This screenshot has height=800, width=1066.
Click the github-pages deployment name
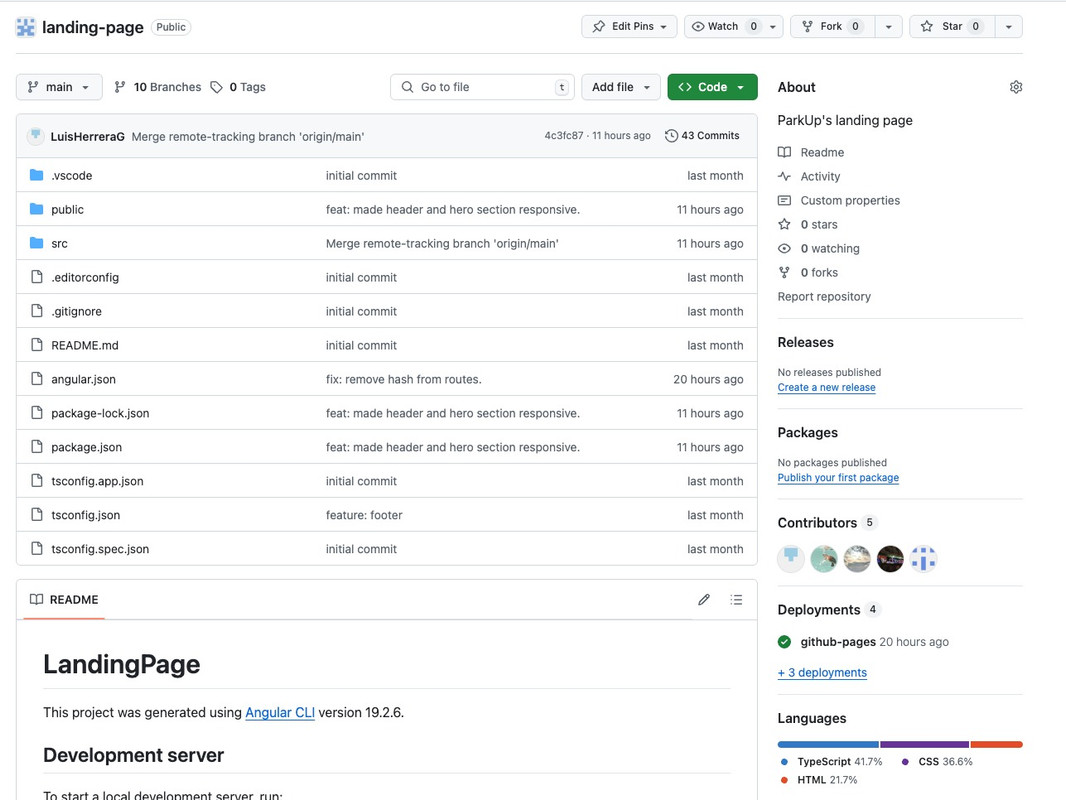(838, 642)
